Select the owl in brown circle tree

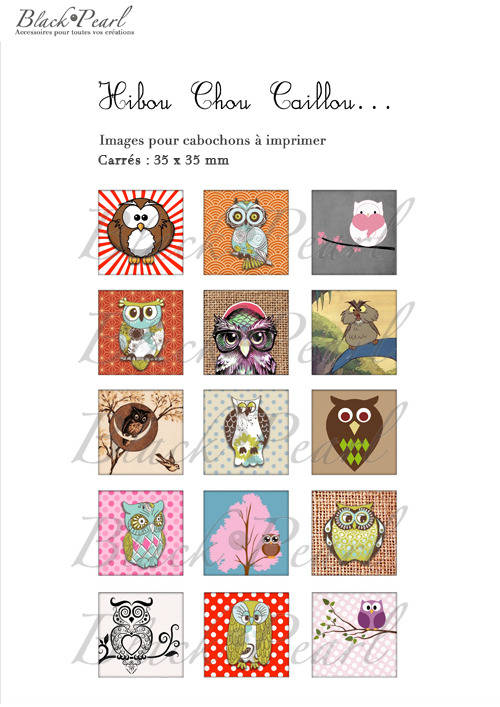tap(141, 432)
